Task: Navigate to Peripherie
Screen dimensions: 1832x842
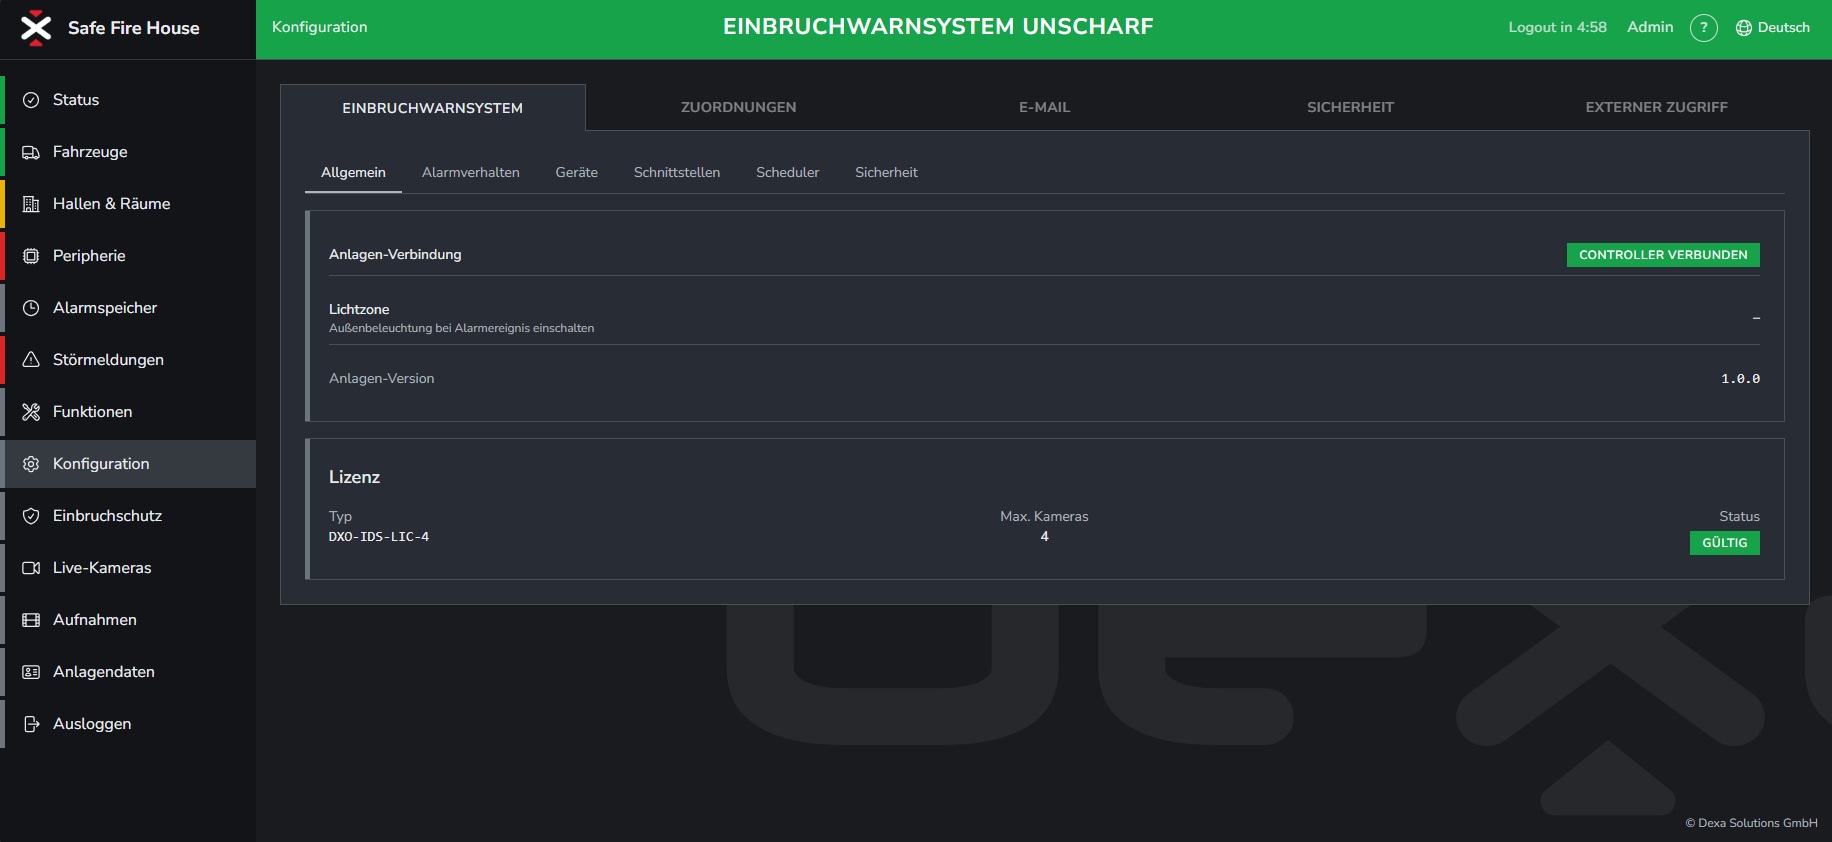Action: (128, 256)
